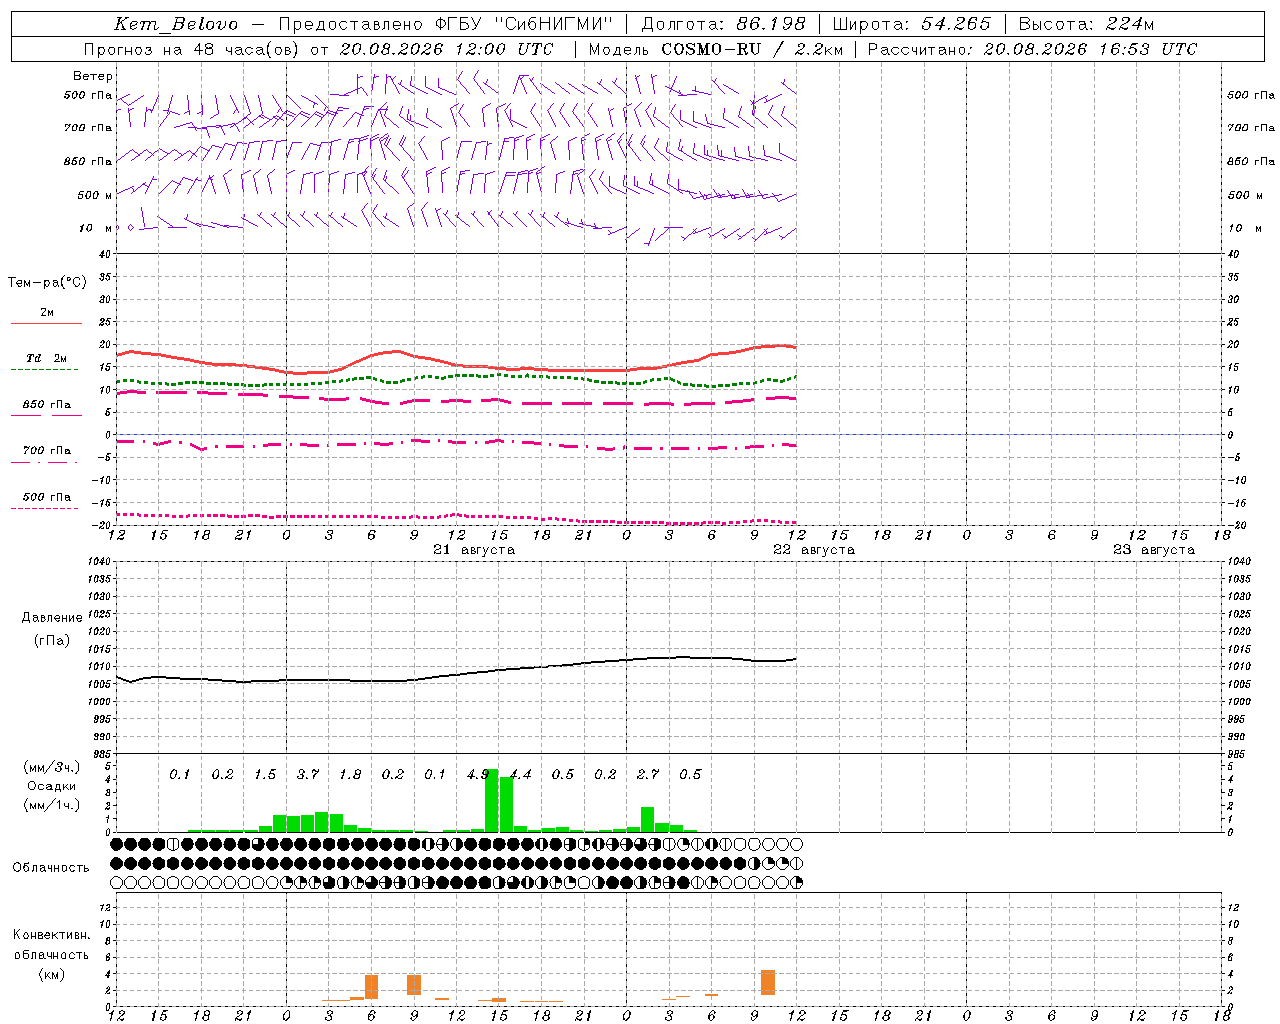Click the 3.7 precipitation value label

(x=307, y=774)
